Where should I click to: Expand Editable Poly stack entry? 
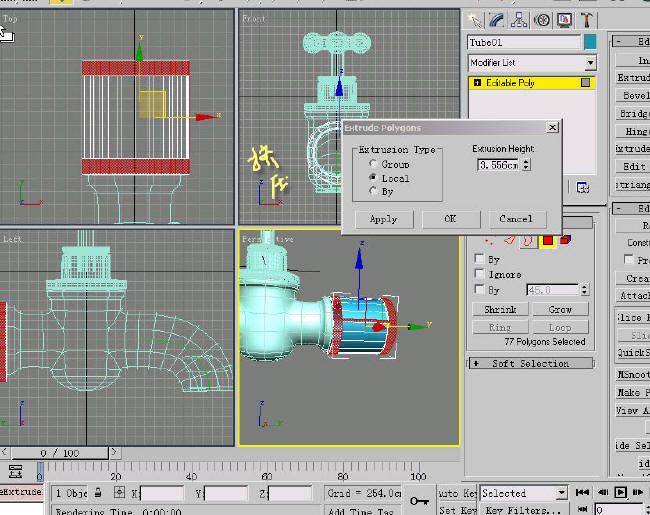click(477, 83)
